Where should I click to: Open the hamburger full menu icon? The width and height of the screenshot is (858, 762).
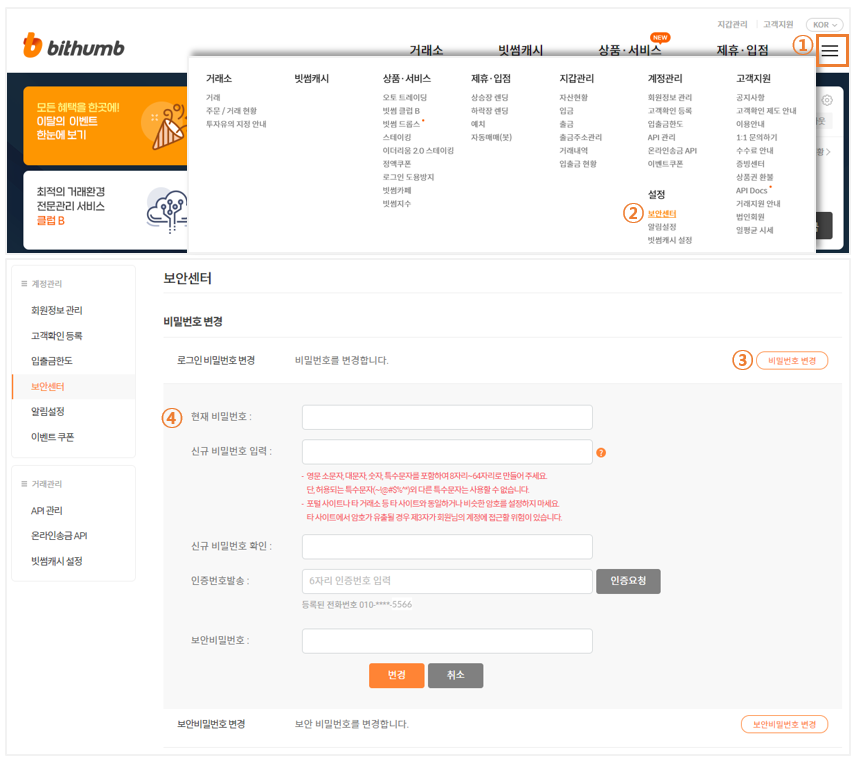click(x=830, y=51)
